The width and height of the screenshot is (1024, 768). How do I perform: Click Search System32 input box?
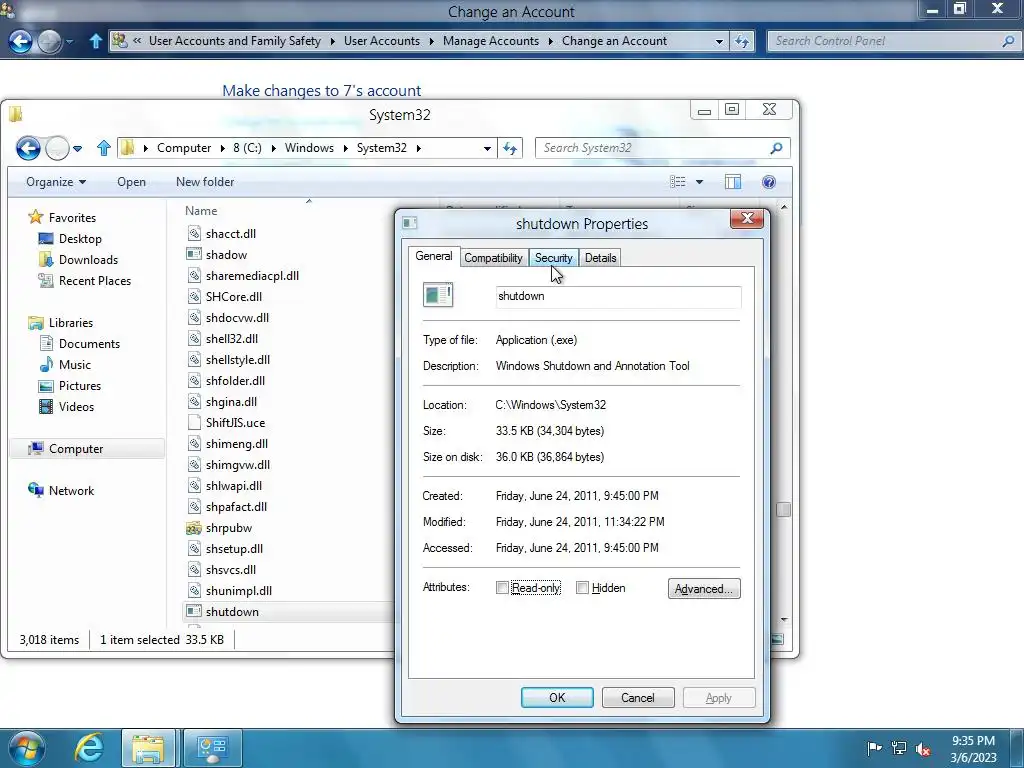(653, 148)
